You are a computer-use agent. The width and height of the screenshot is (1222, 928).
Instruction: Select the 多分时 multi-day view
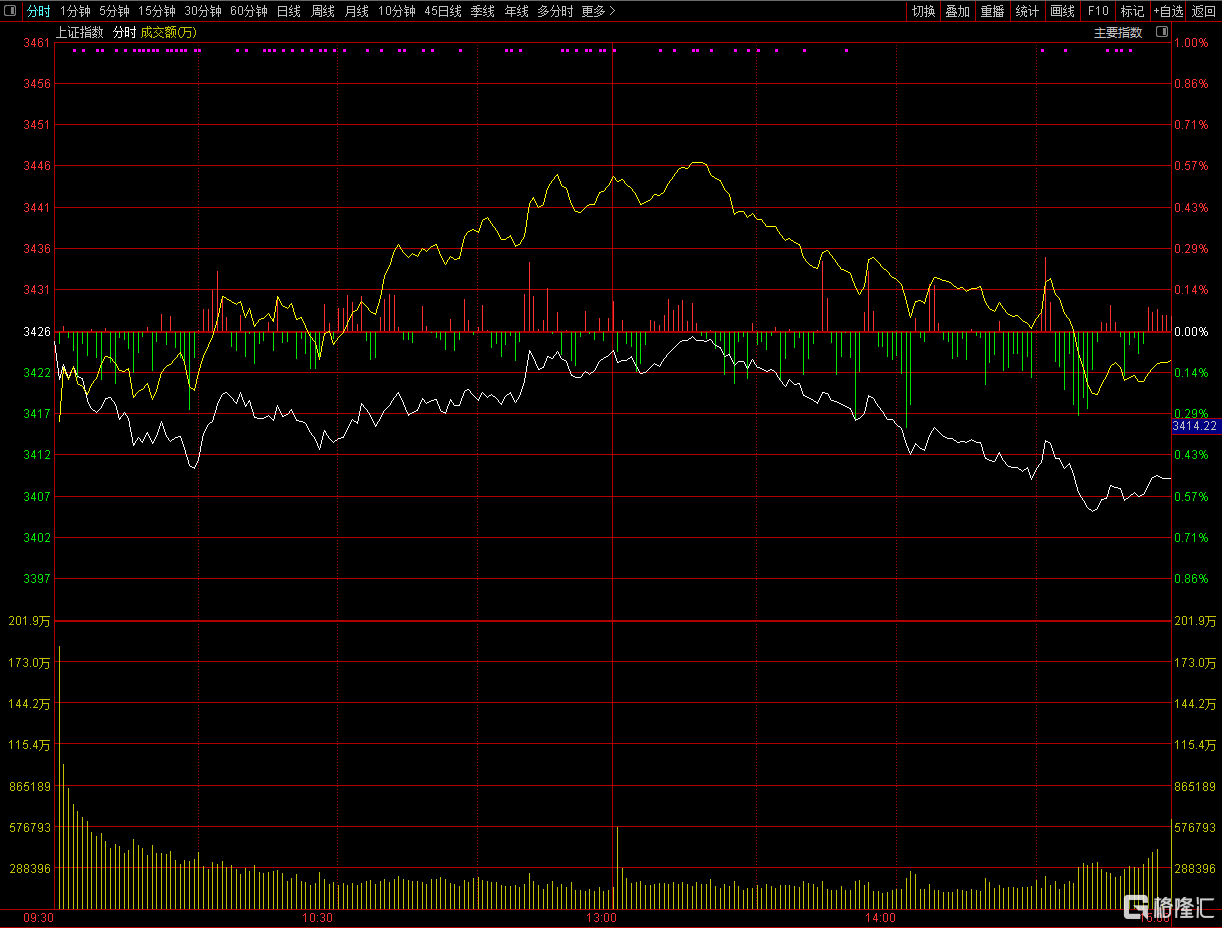coord(555,11)
